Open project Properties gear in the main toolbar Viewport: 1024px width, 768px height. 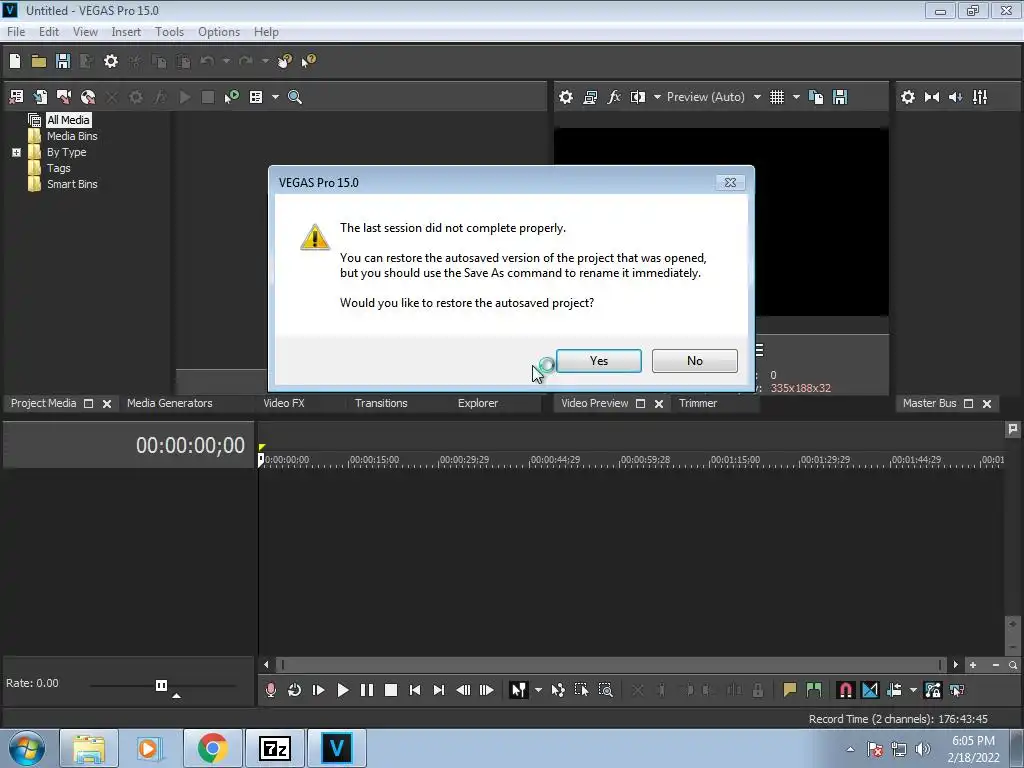pyautogui.click(x=111, y=61)
